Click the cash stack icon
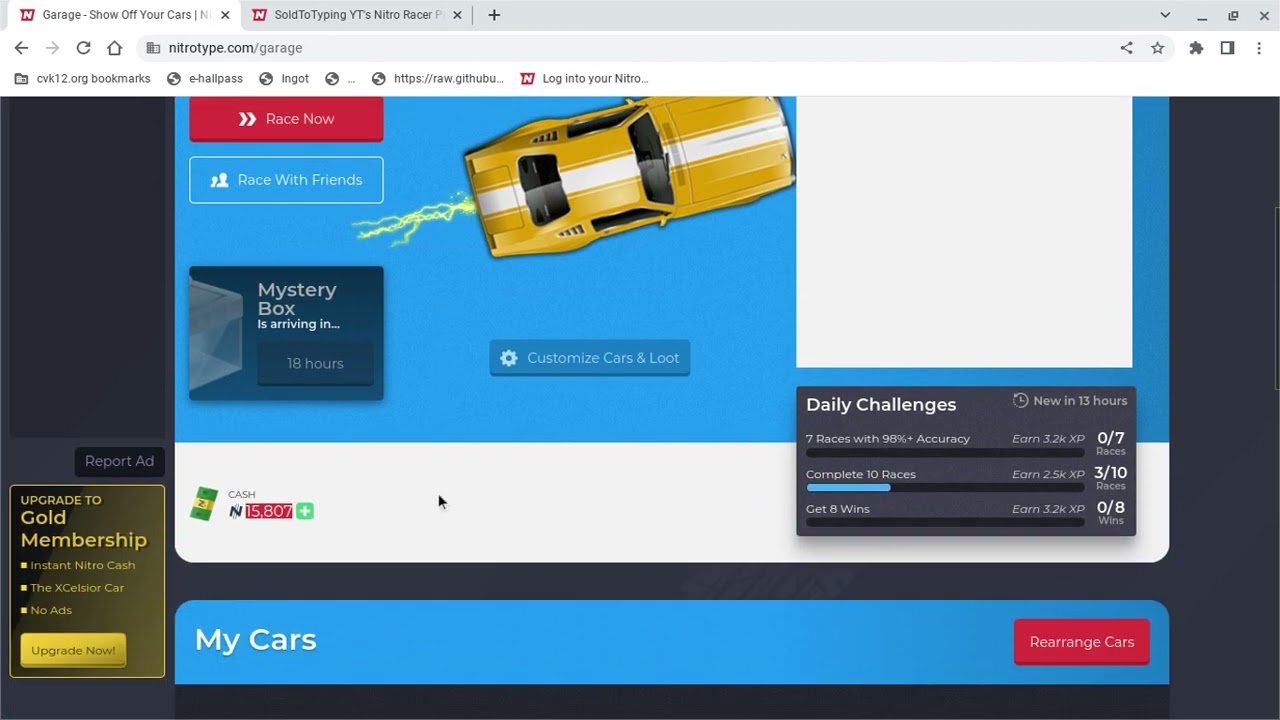This screenshot has height=720, width=1280. 204,504
